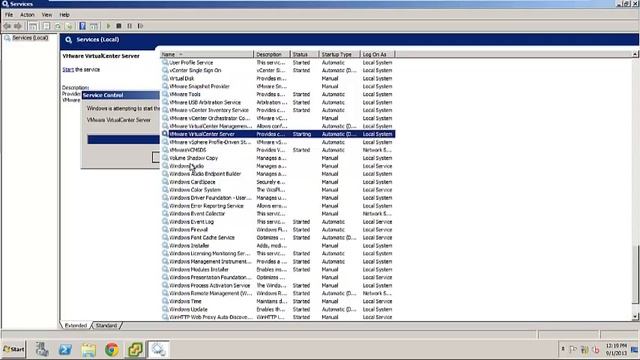Viewport: 640px width, 360px height.
Task: Select the VMware Tools service
Action: pyautogui.click(x=278, y=94)
